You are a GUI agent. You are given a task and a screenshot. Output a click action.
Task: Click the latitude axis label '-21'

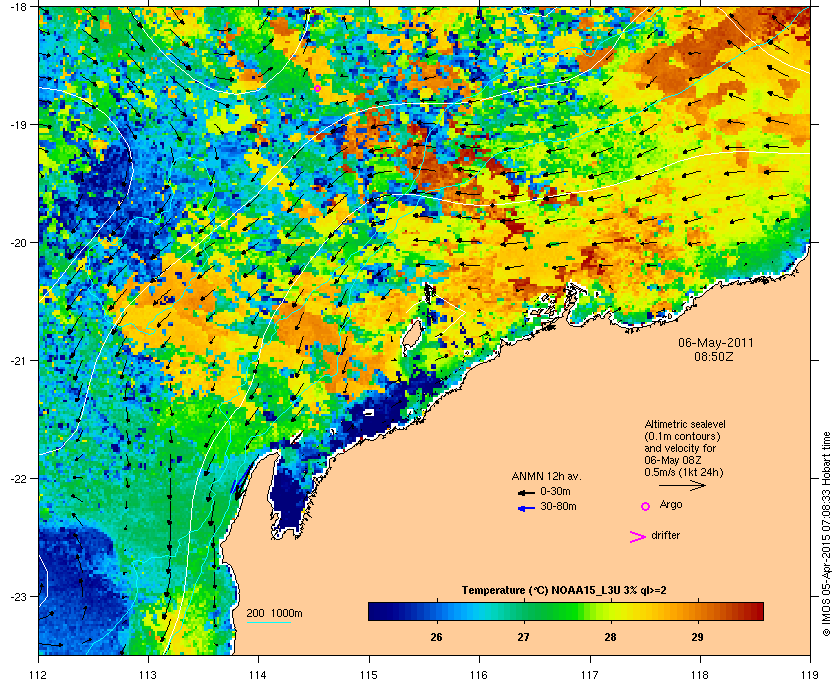click(17, 361)
